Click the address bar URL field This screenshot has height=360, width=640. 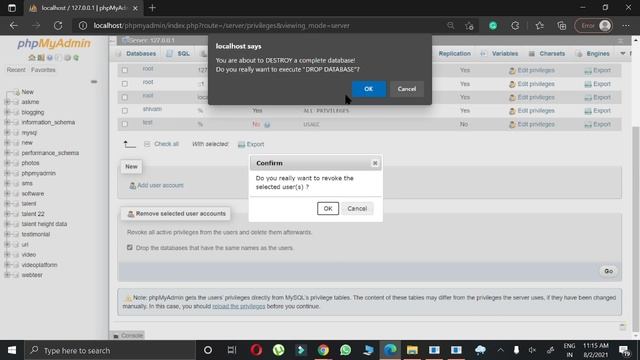point(261,25)
